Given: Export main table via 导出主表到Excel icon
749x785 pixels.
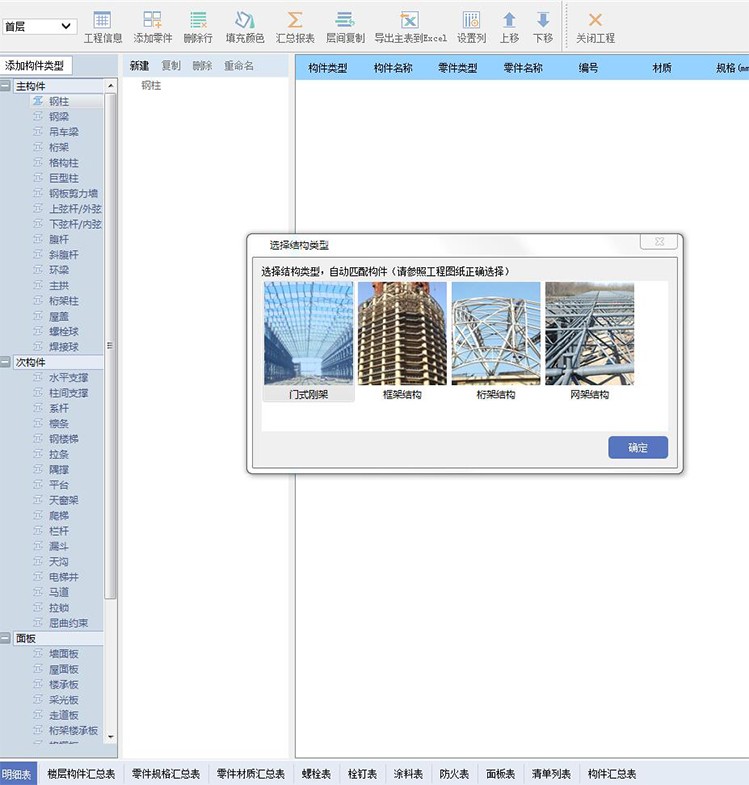Looking at the screenshot, I should pyautogui.click(x=410, y=27).
